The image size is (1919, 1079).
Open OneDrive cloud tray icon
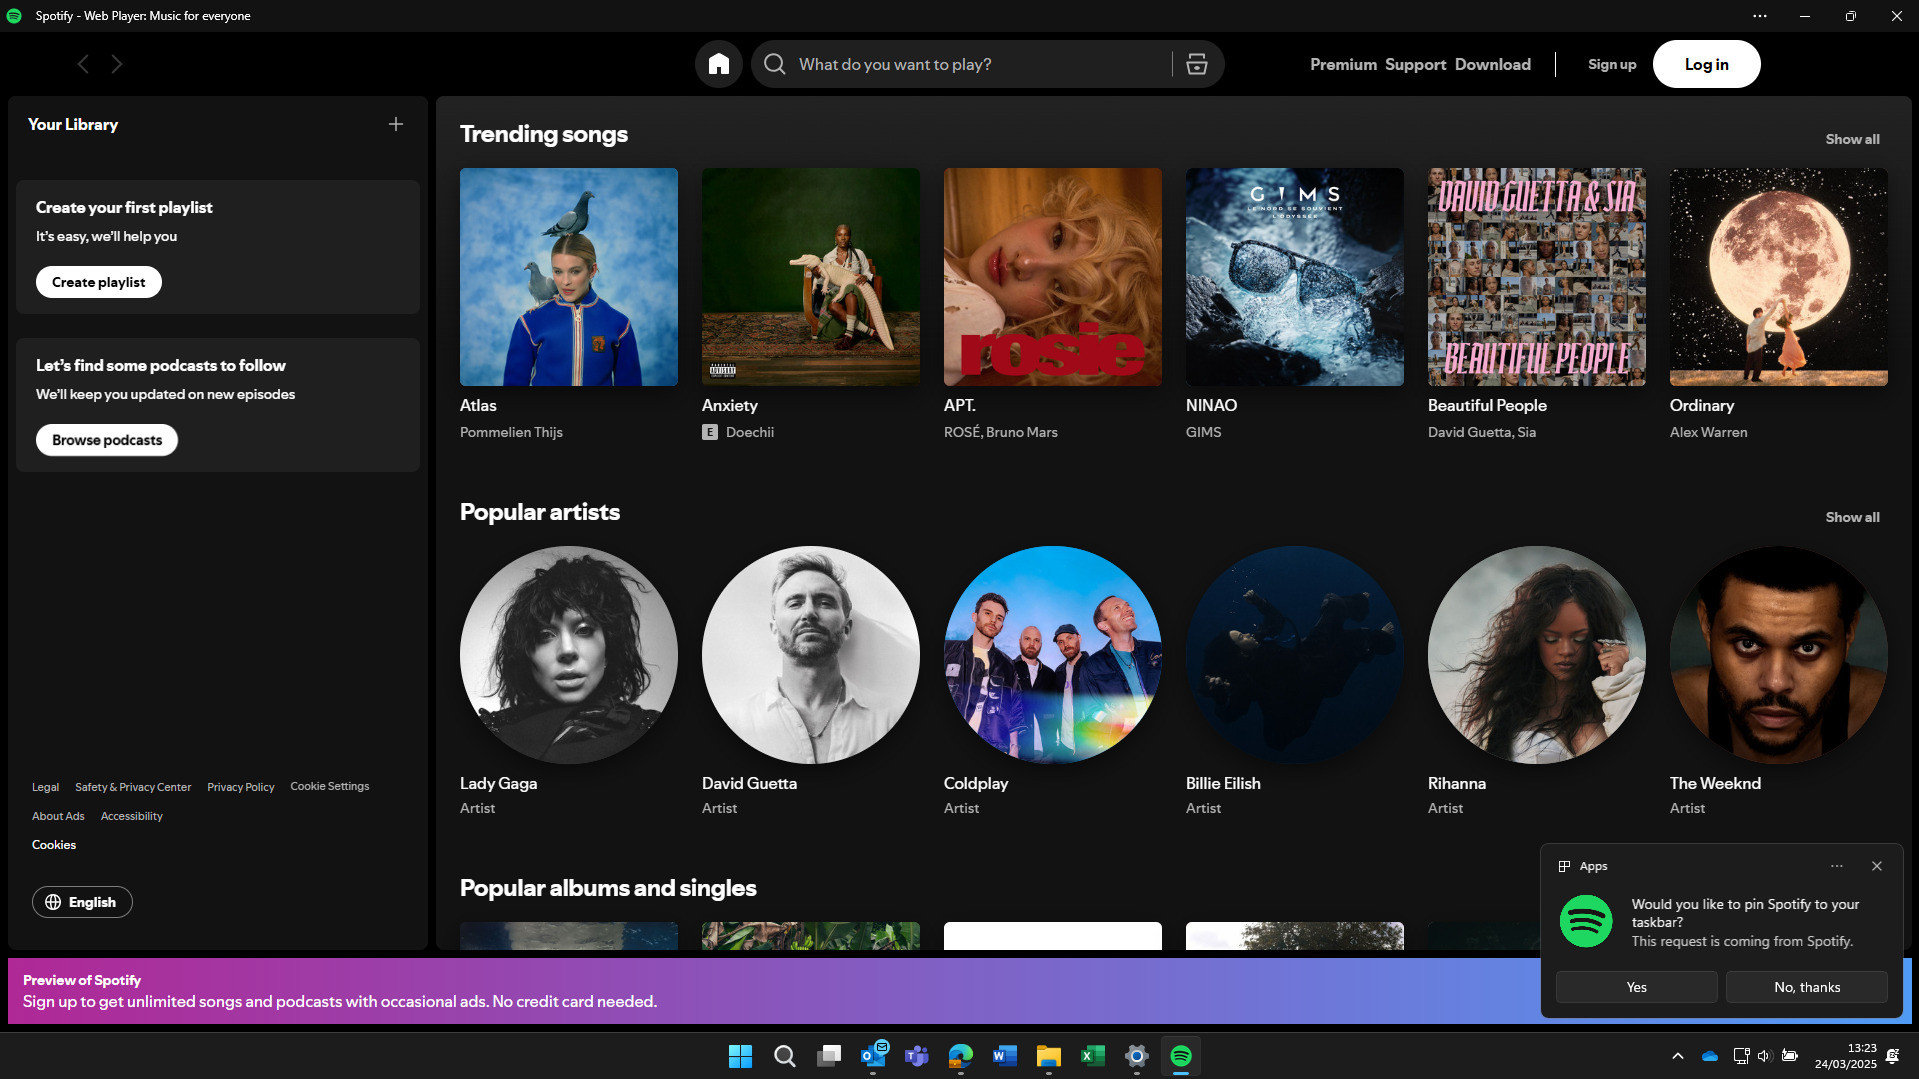(1710, 1056)
